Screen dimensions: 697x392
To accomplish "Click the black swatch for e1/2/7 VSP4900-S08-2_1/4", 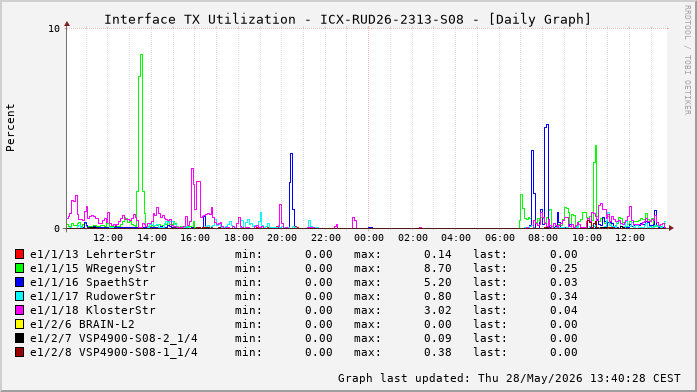I will (20, 338).
